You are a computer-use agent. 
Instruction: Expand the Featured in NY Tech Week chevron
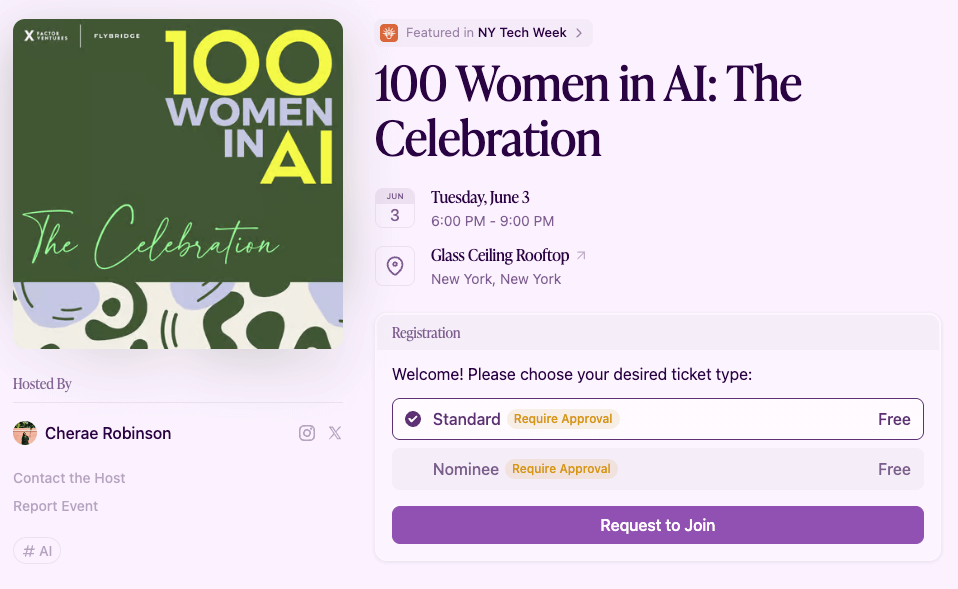coord(579,33)
